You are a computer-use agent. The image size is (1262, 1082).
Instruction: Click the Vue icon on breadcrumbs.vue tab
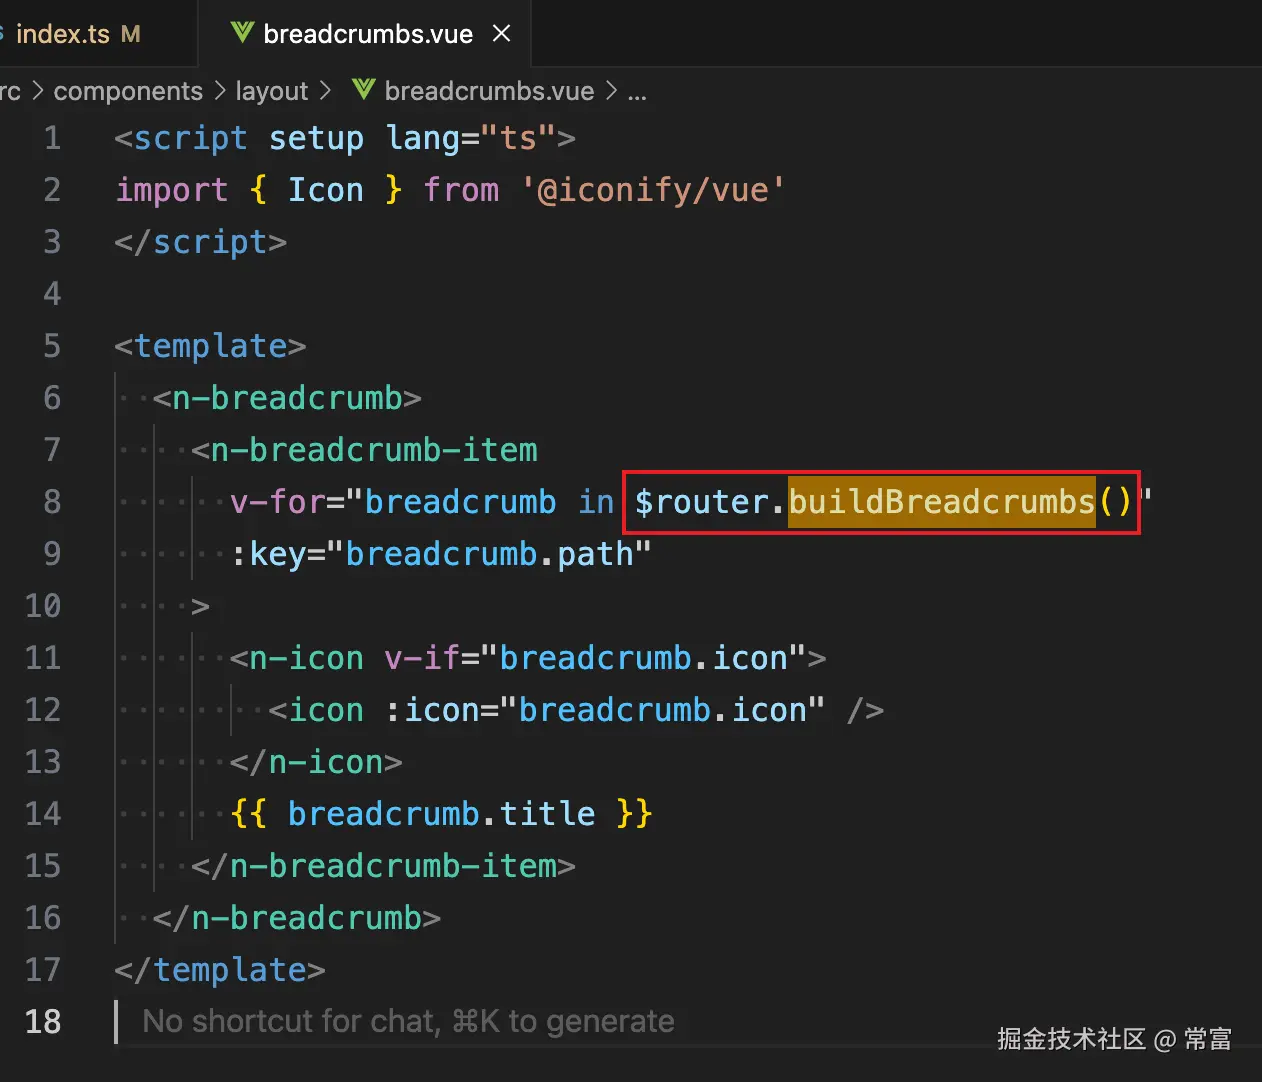[242, 33]
